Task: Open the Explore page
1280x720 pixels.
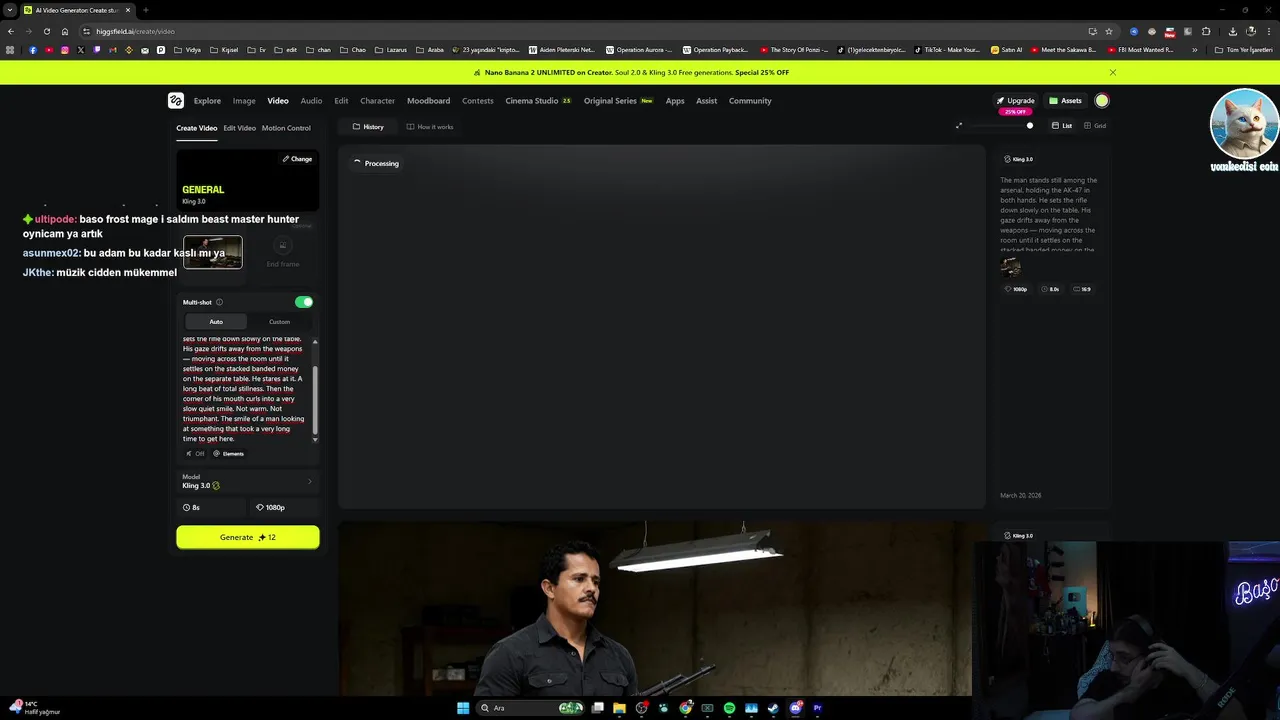Action: (207, 101)
